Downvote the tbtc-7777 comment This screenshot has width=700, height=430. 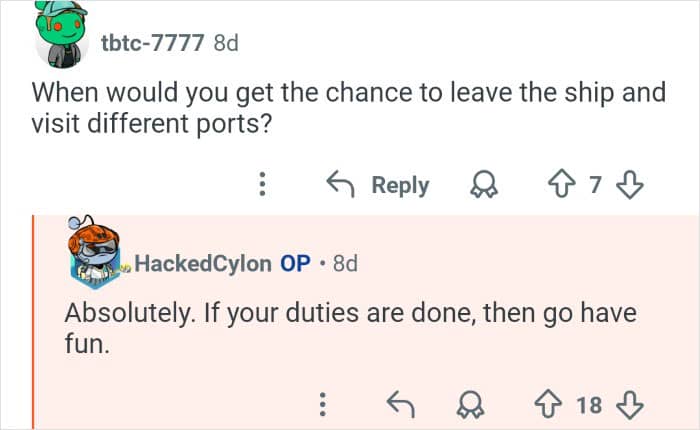click(630, 185)
